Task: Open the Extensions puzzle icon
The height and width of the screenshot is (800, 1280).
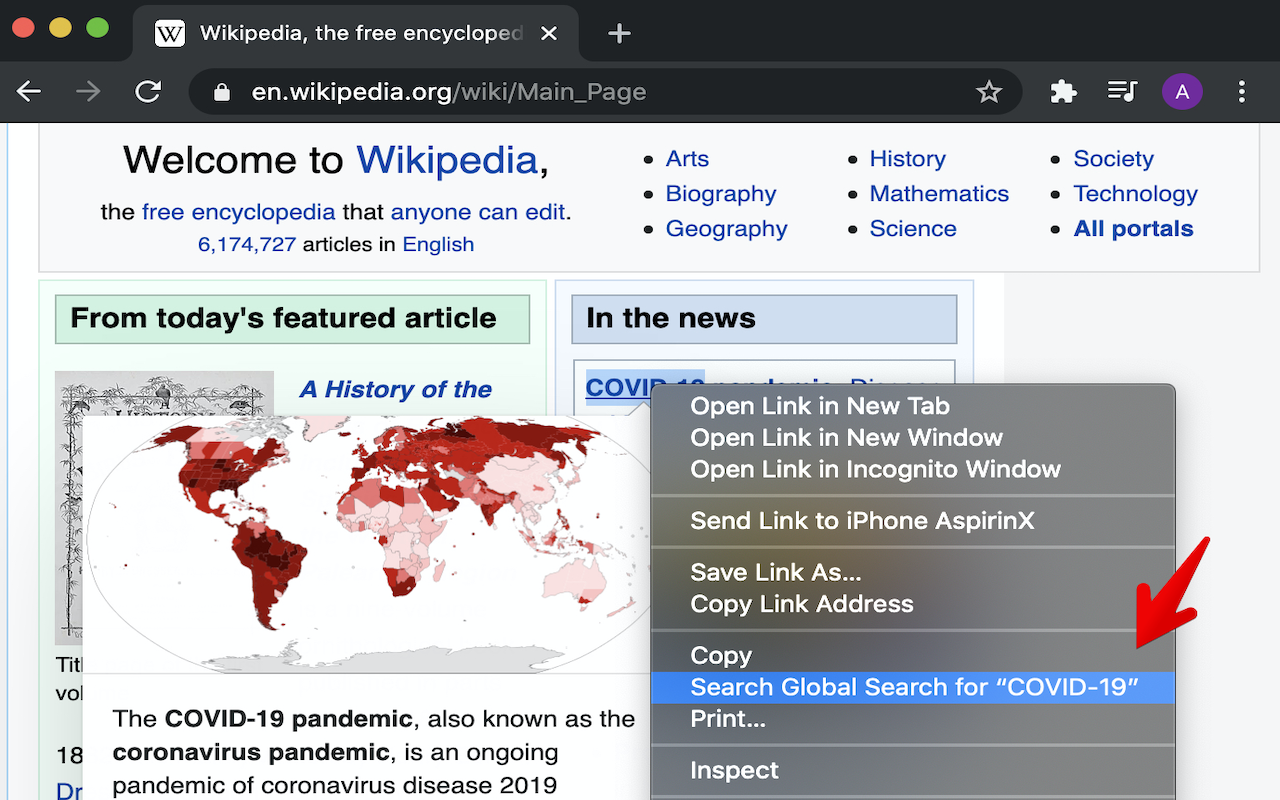Action: coord(1063,92)
